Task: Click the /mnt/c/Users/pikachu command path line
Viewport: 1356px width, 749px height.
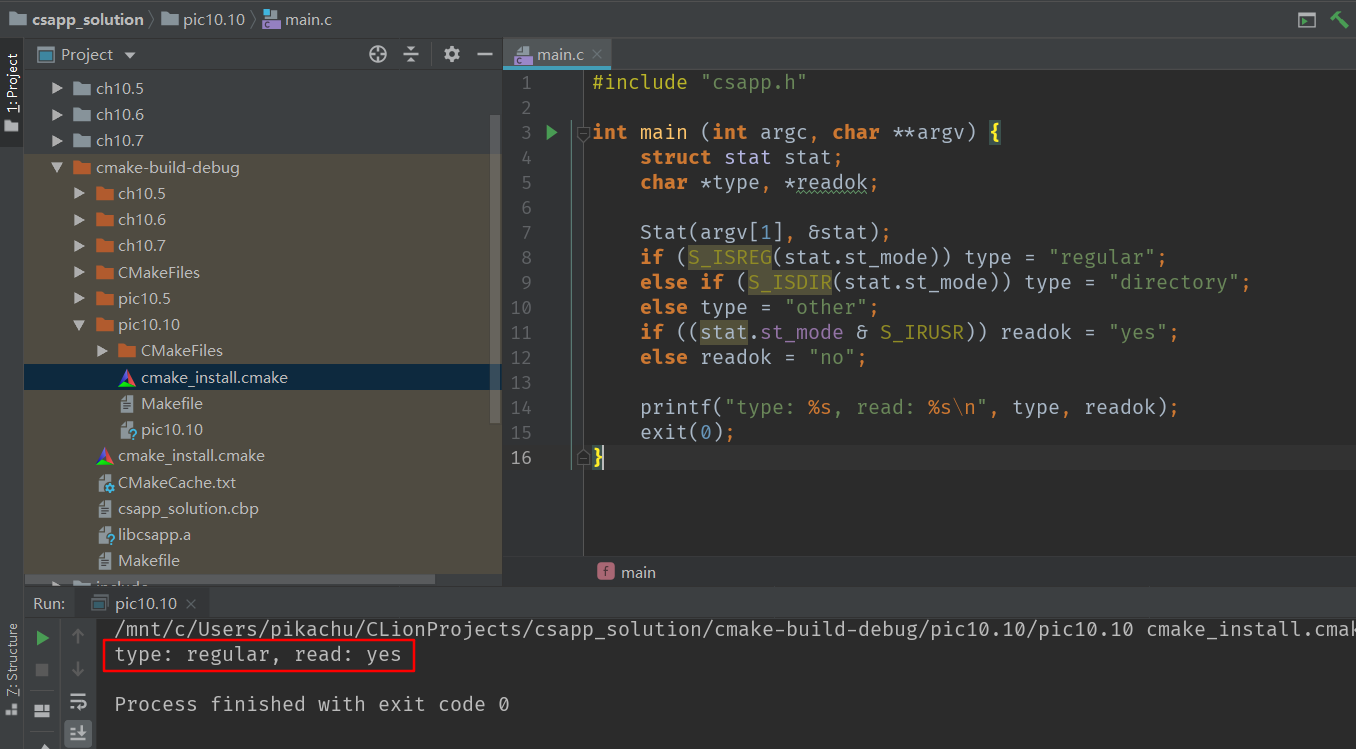Action: coord(734,629)
